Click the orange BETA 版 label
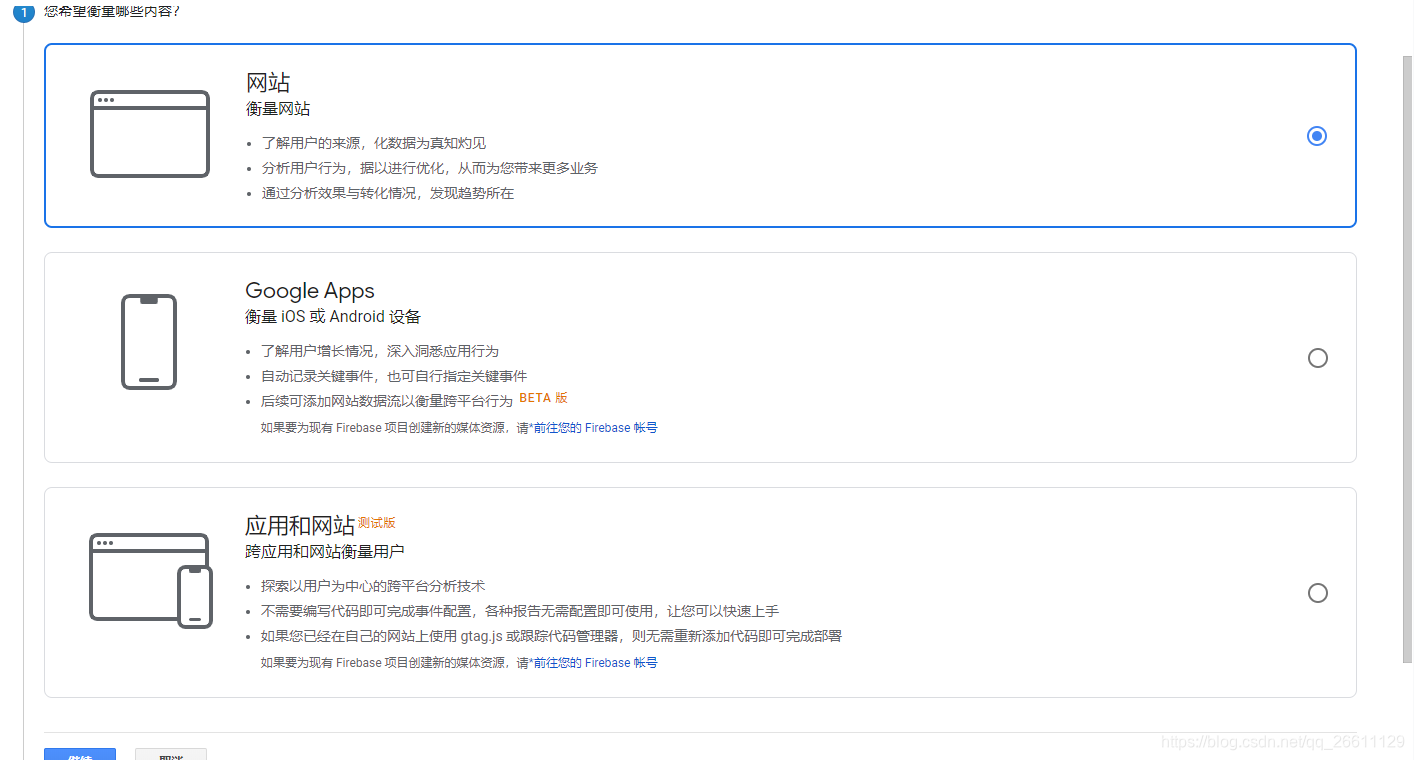The width and height of the screenshot is (1414, 760). [543, 398]
